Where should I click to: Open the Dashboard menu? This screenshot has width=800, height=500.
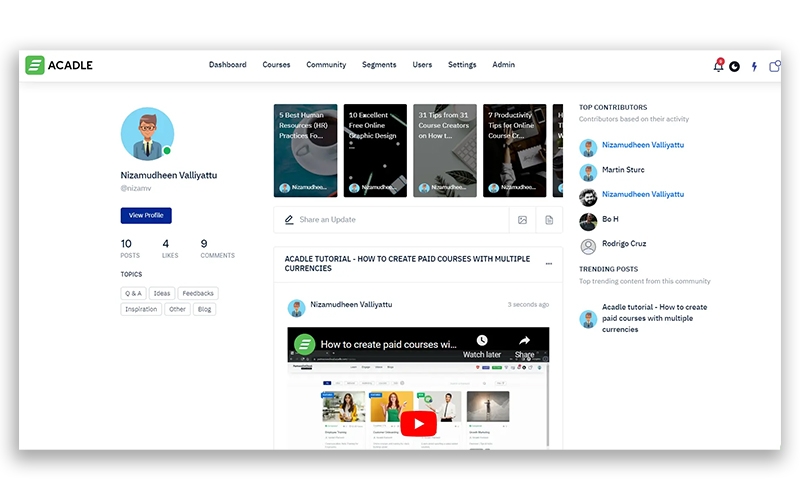coord(228,65)
